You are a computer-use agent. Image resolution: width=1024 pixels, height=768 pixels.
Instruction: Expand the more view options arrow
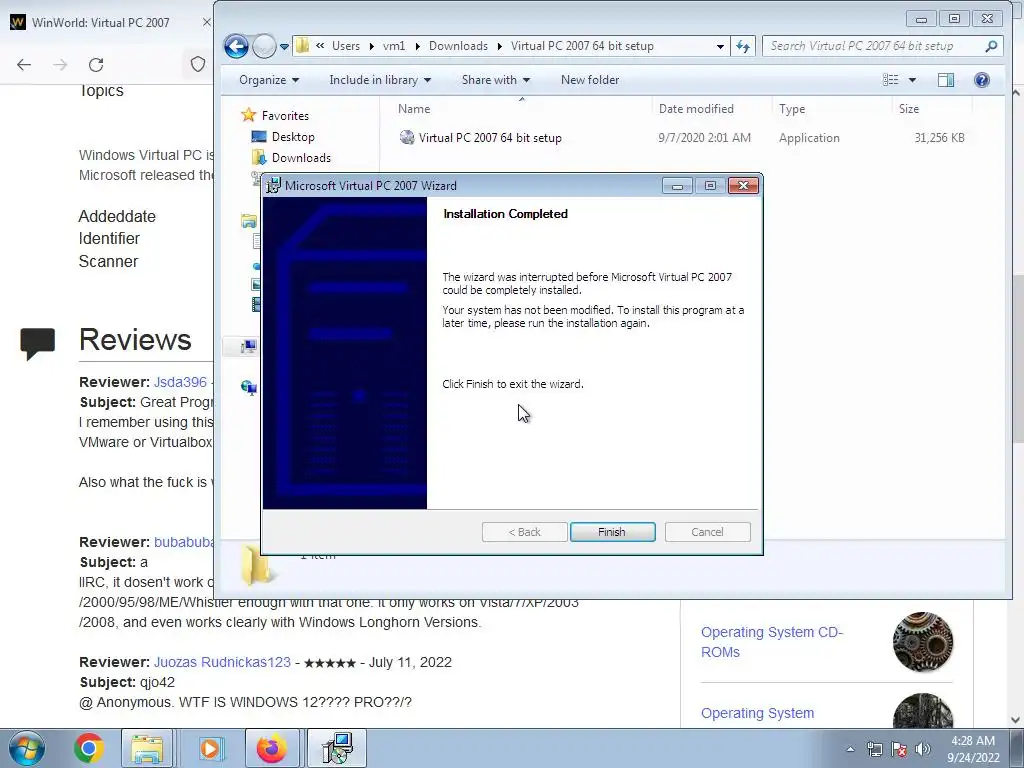912,80
